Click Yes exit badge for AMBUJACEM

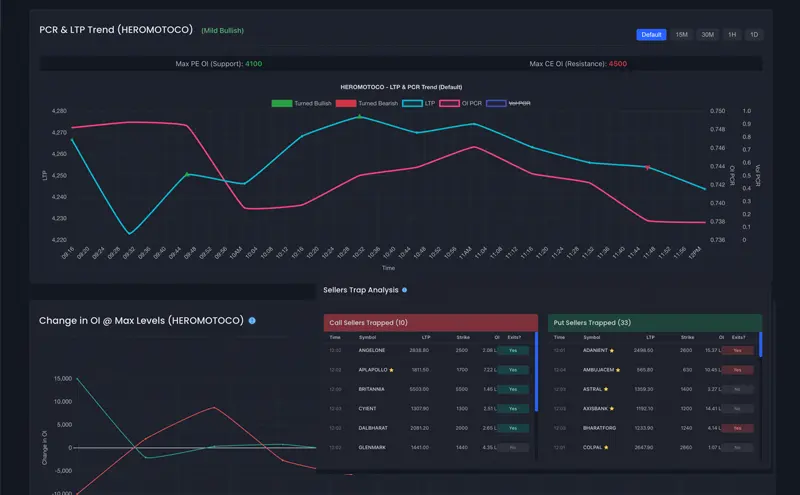[737, 370]
